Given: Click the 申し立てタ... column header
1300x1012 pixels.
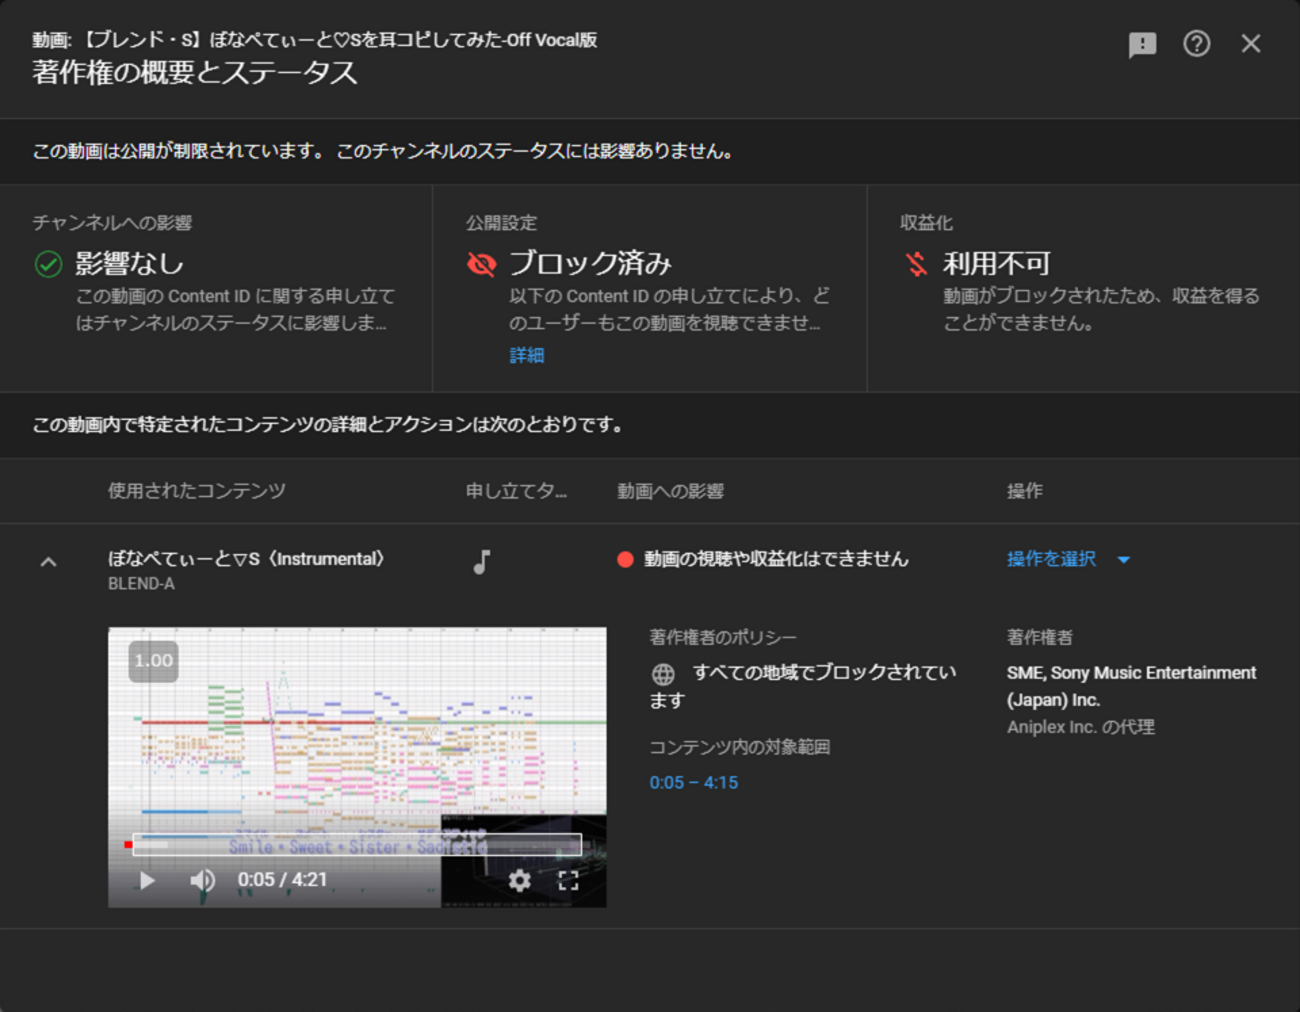Looking at the screenshot, I should (516, 491).
